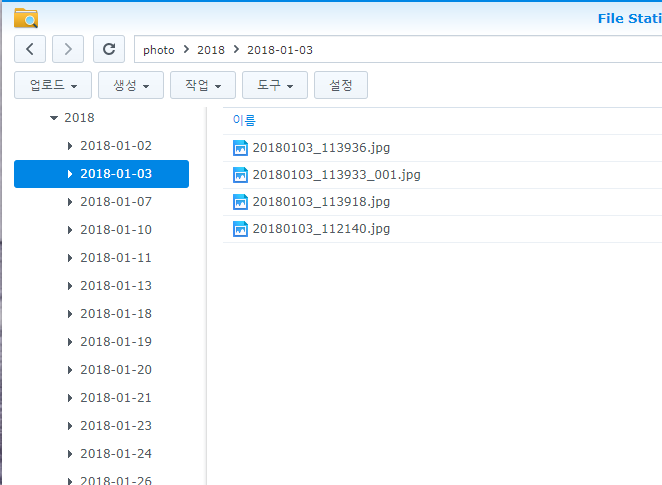The width and height of the screenshot is (662, 485).
Task: Open the 업로드 dropdown menu
Action: pos(53,85)
